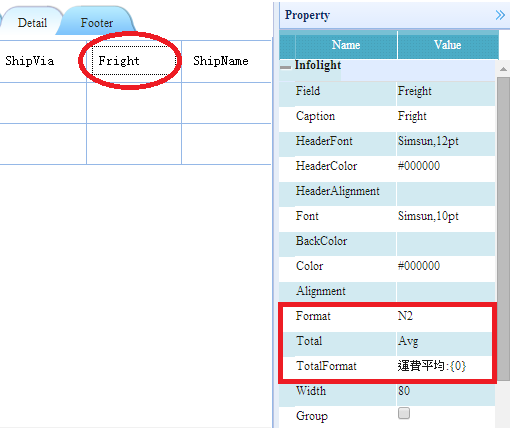Select the TotalFormat property name
The width and height of the screenshot is (510, 428).
click(326, 366)
